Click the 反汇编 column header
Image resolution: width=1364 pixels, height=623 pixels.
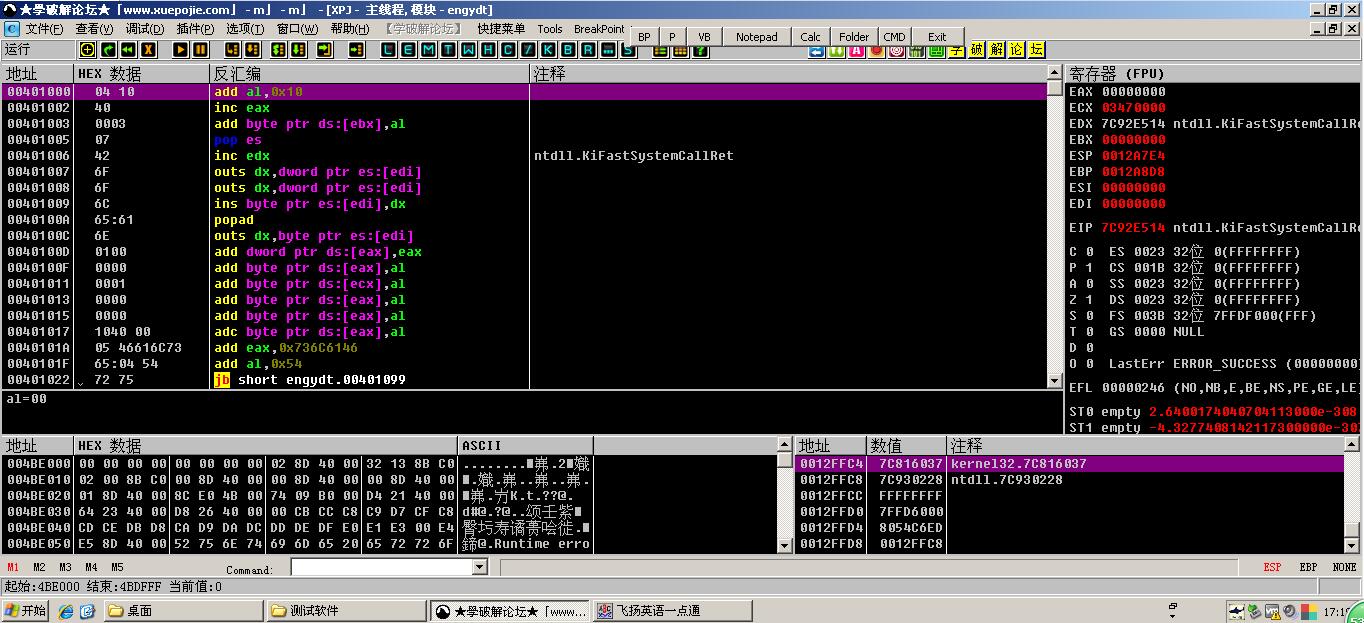[370, 73]
